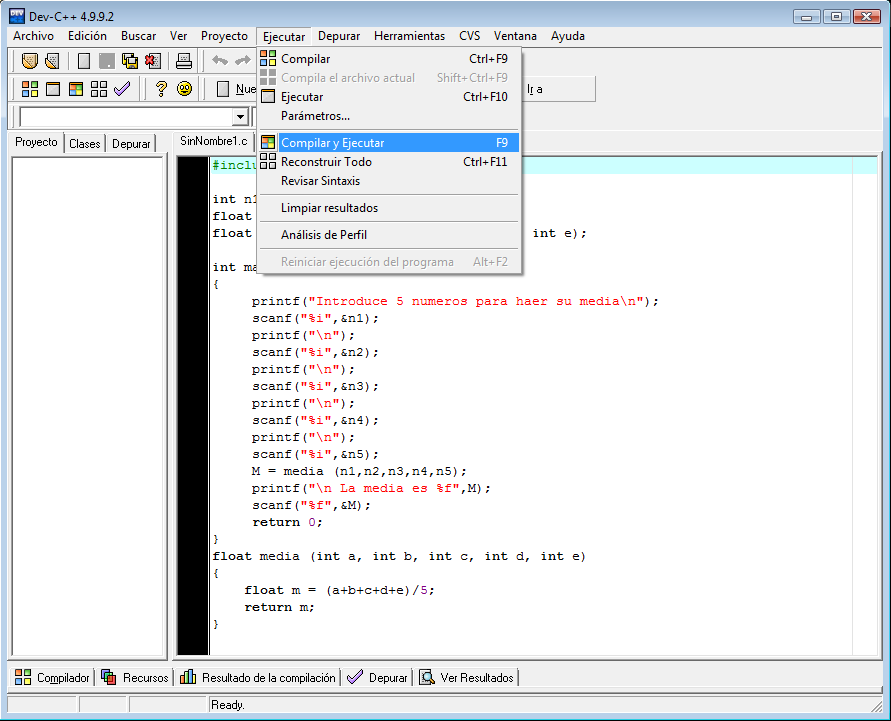Click the Dev-C++ title bar application icon
Image resolution: width=891 pixels, height=721 pixels.
[17, 16]
